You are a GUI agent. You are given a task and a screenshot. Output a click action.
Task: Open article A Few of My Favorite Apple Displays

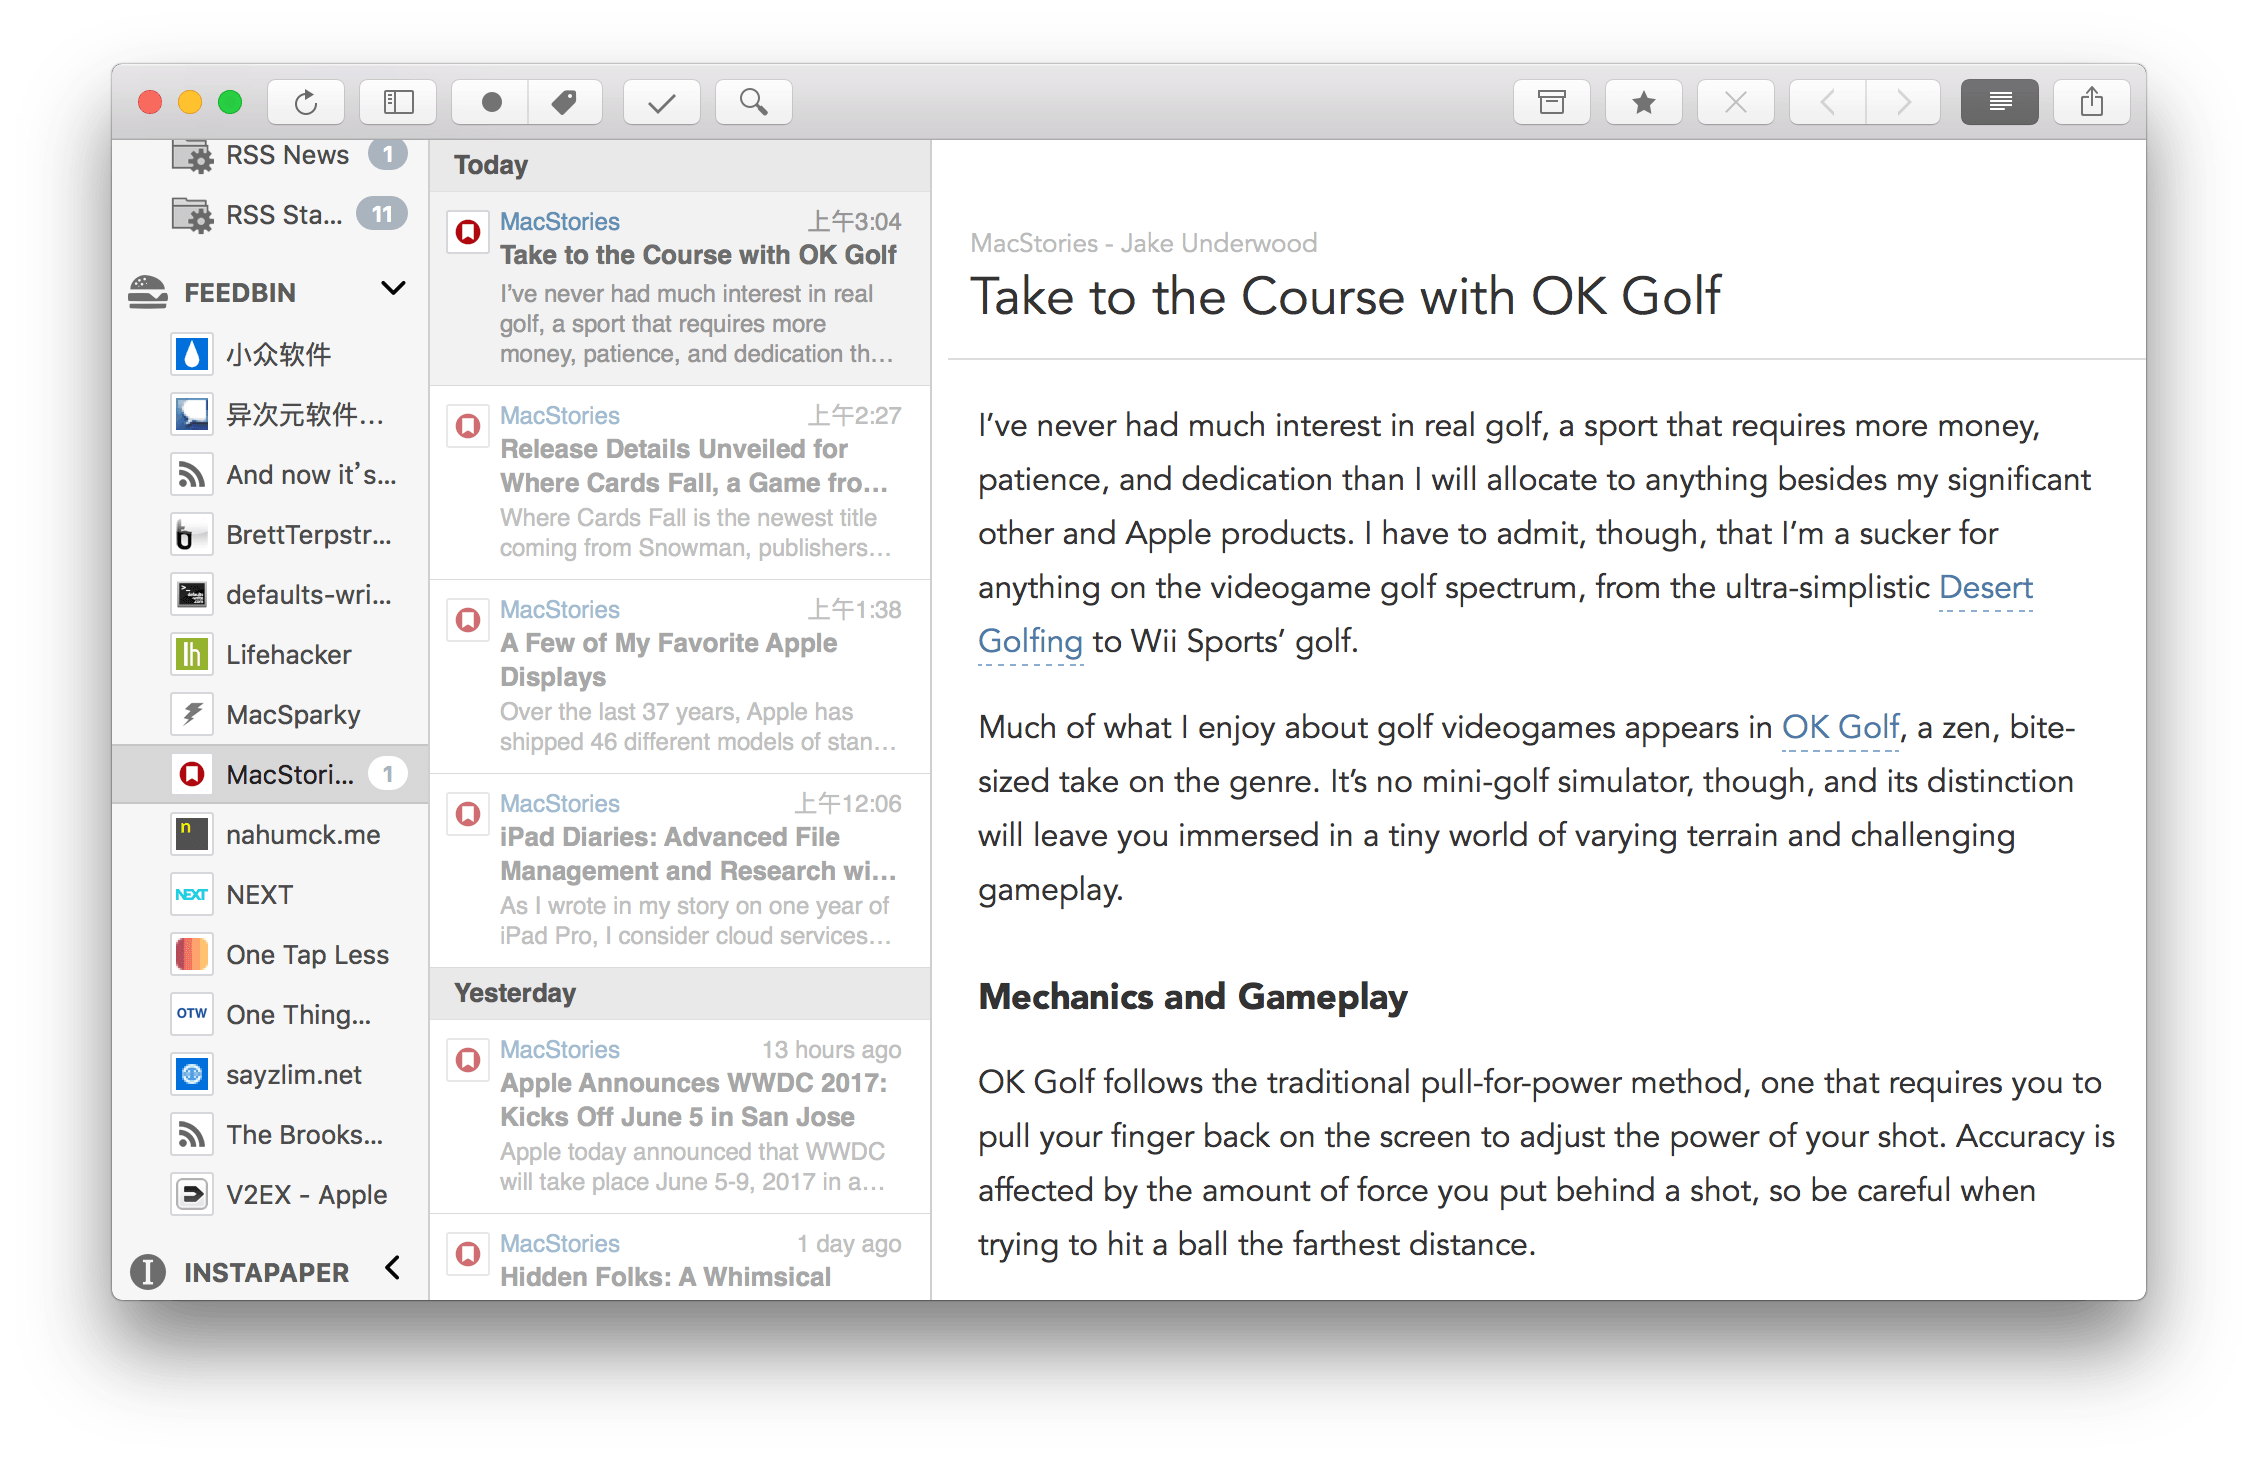click(x=680, y=677)
